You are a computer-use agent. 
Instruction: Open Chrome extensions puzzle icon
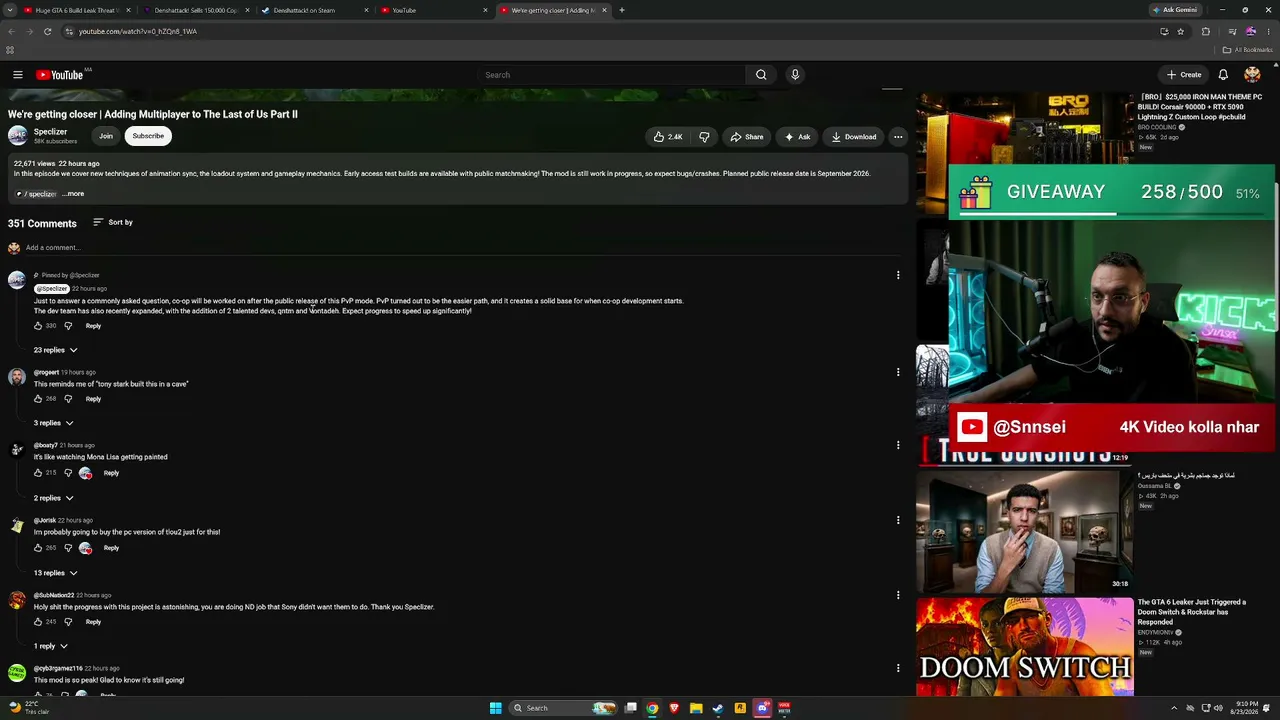(1206, 31)
